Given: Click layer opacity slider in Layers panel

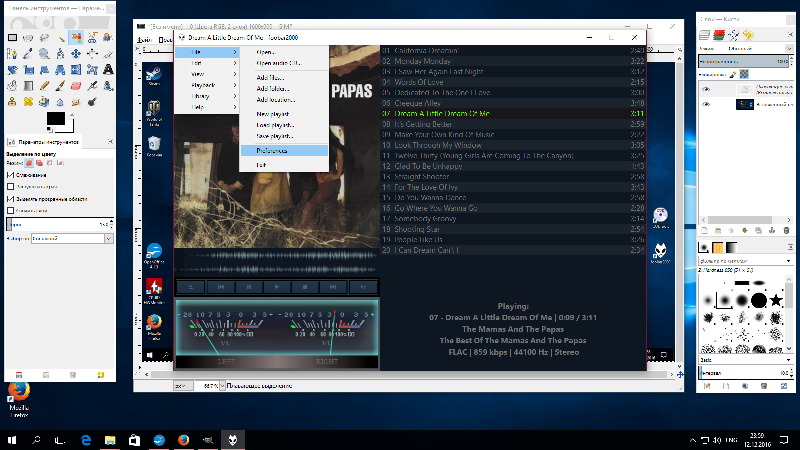Looking at the screenshot, I should 744,61.
